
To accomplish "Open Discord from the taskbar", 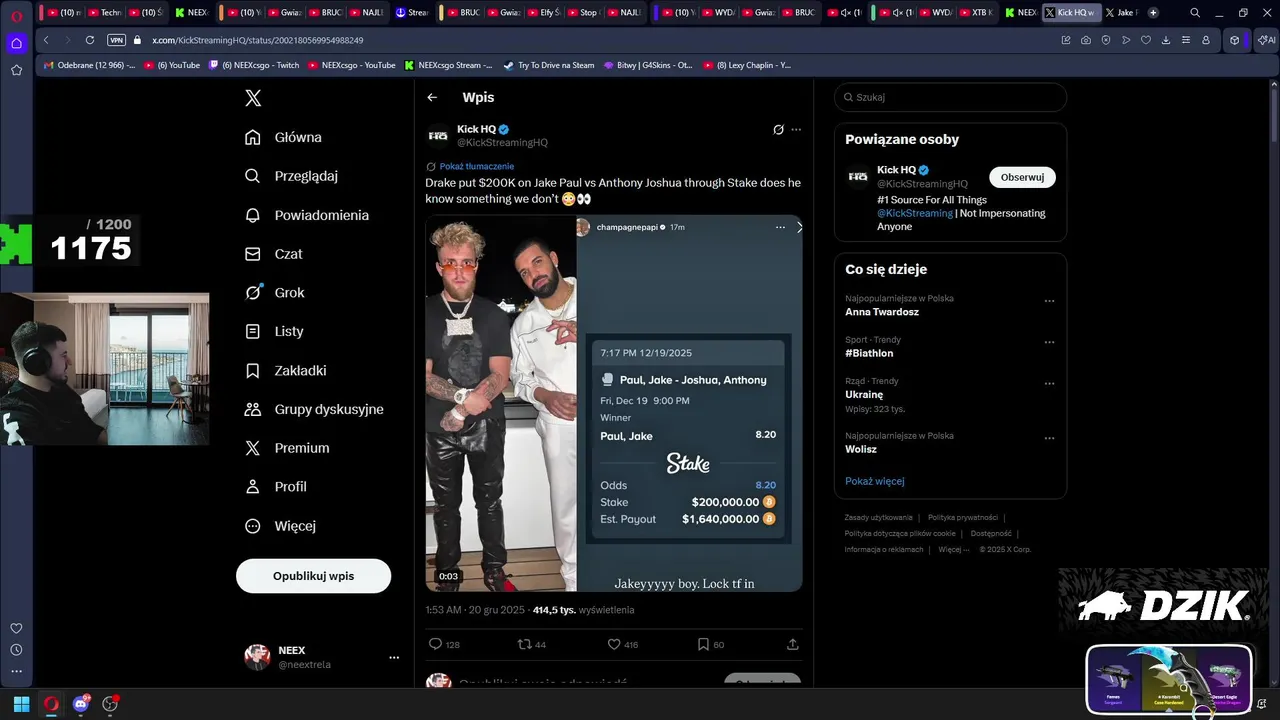I will click(x=81, y=704).
